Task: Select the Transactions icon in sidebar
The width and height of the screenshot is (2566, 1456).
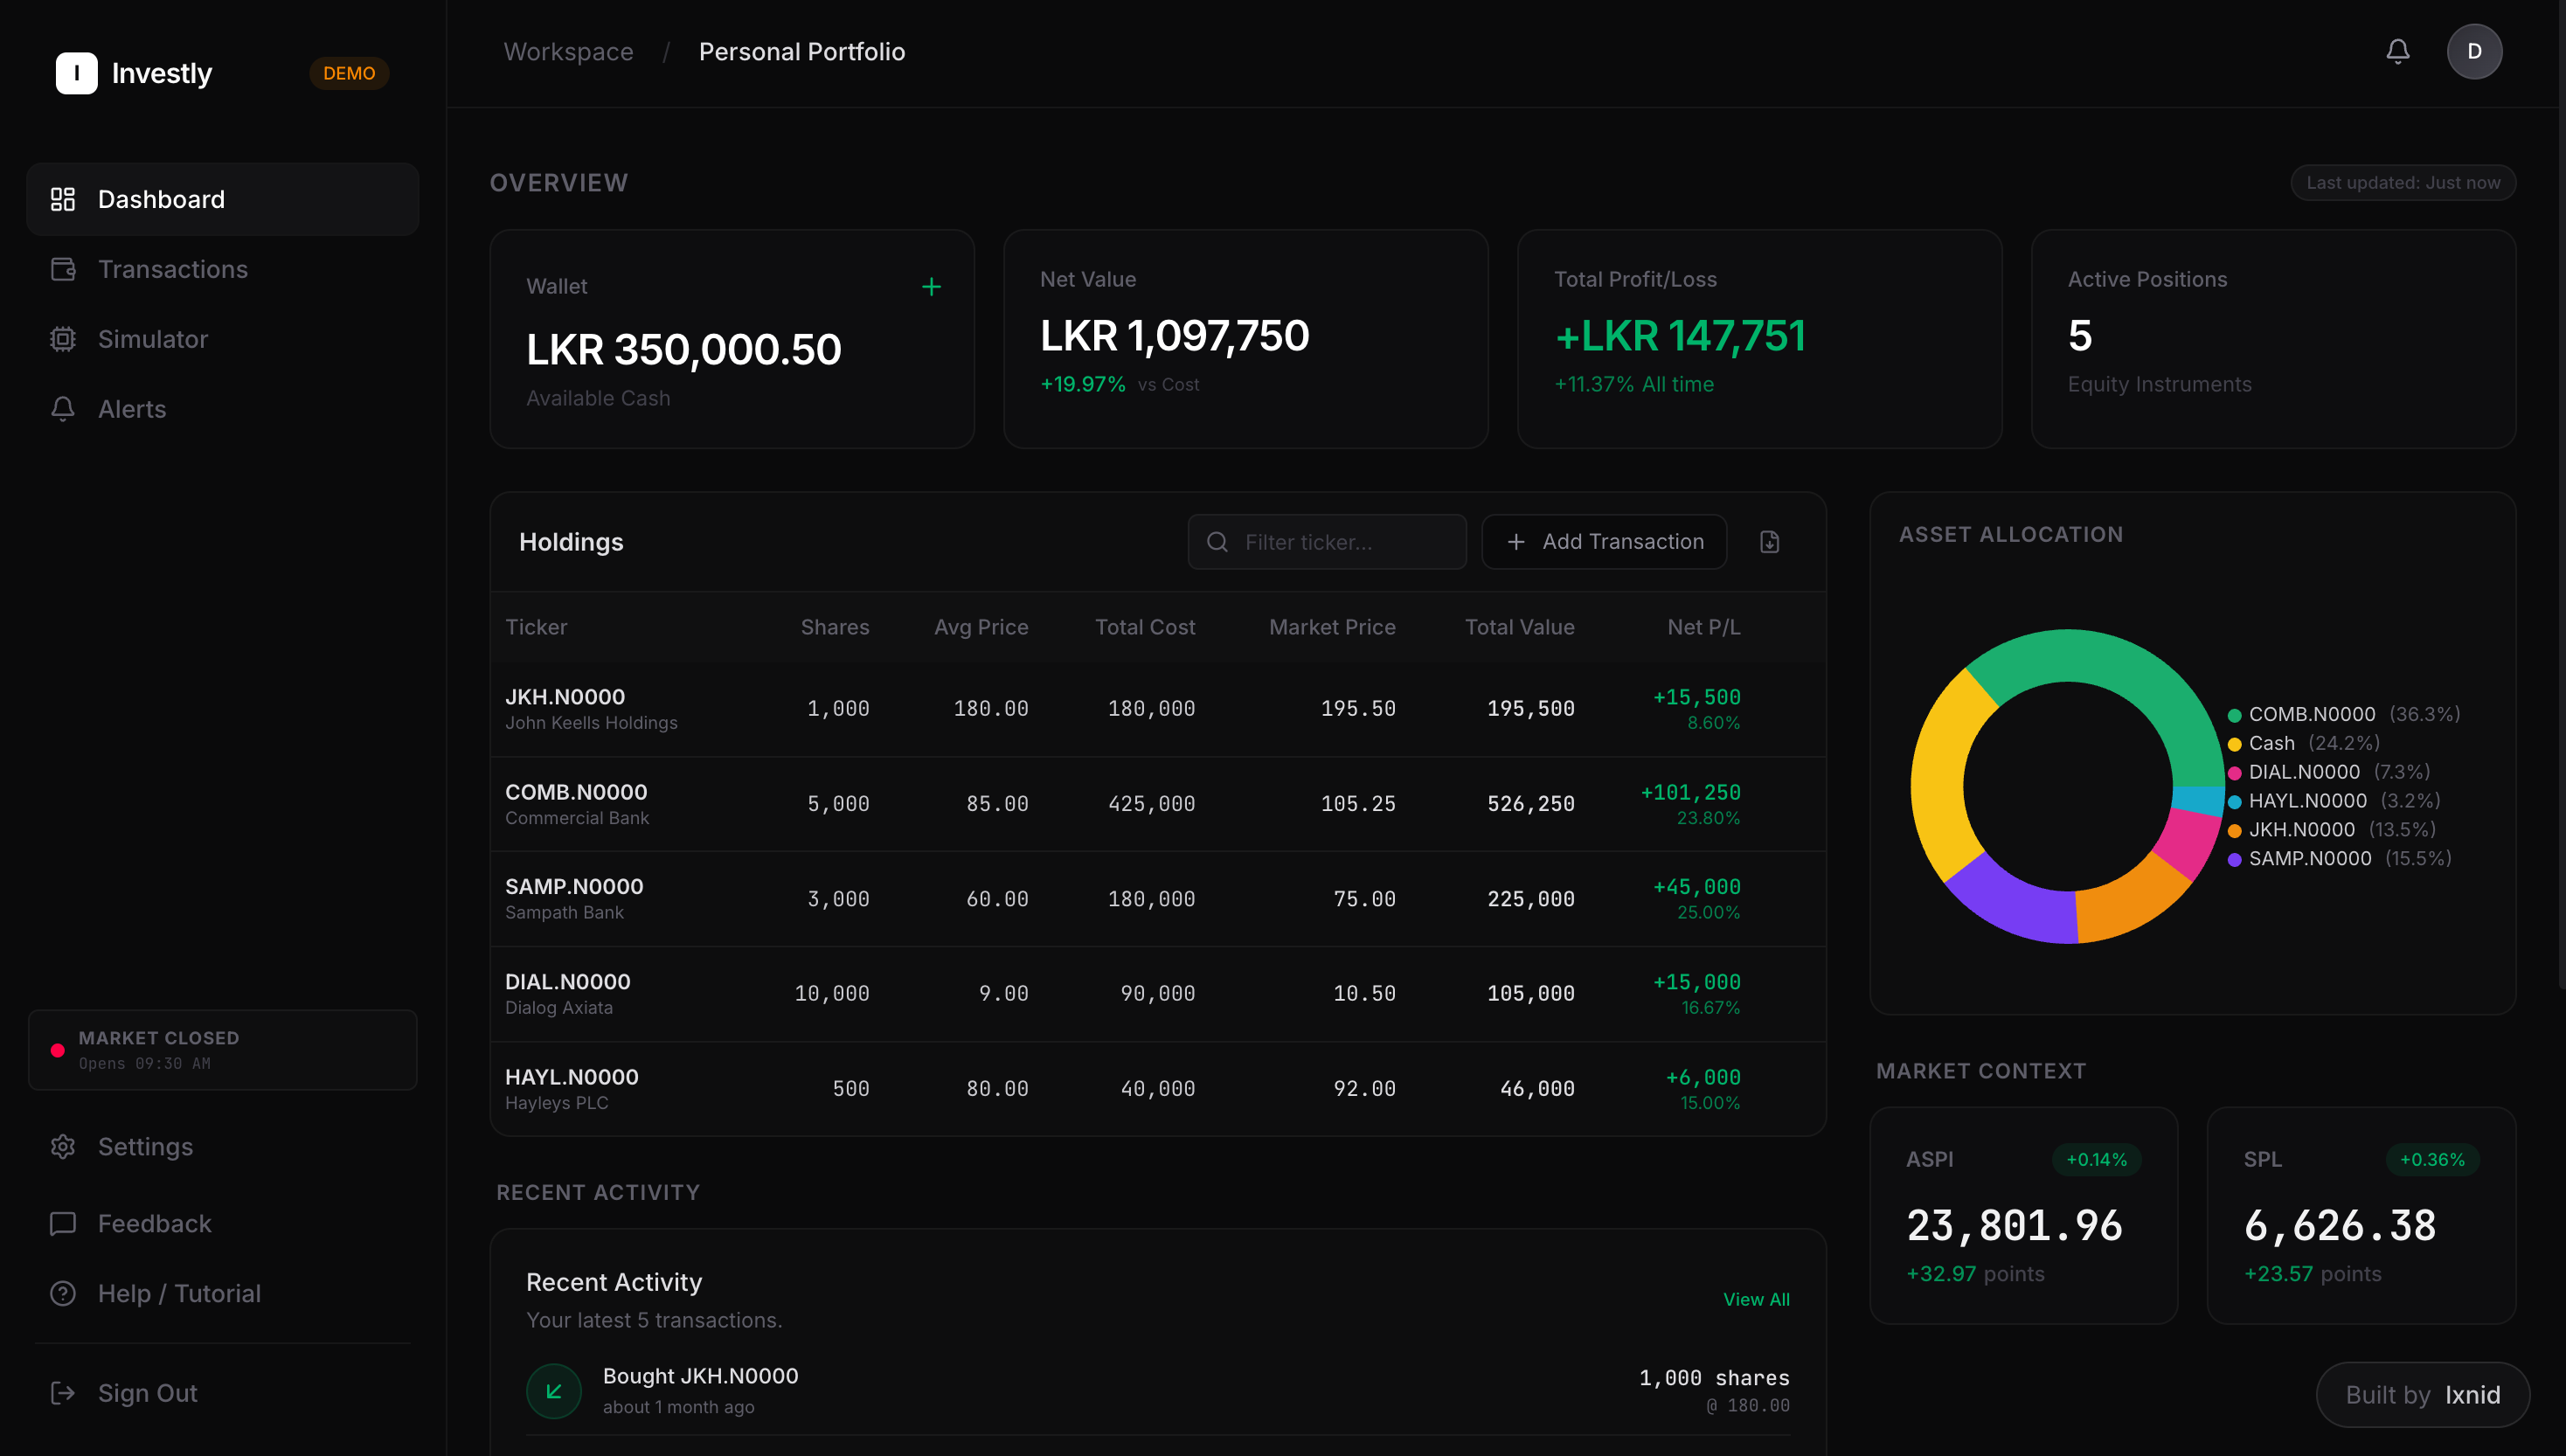Action: pos(63,268)
